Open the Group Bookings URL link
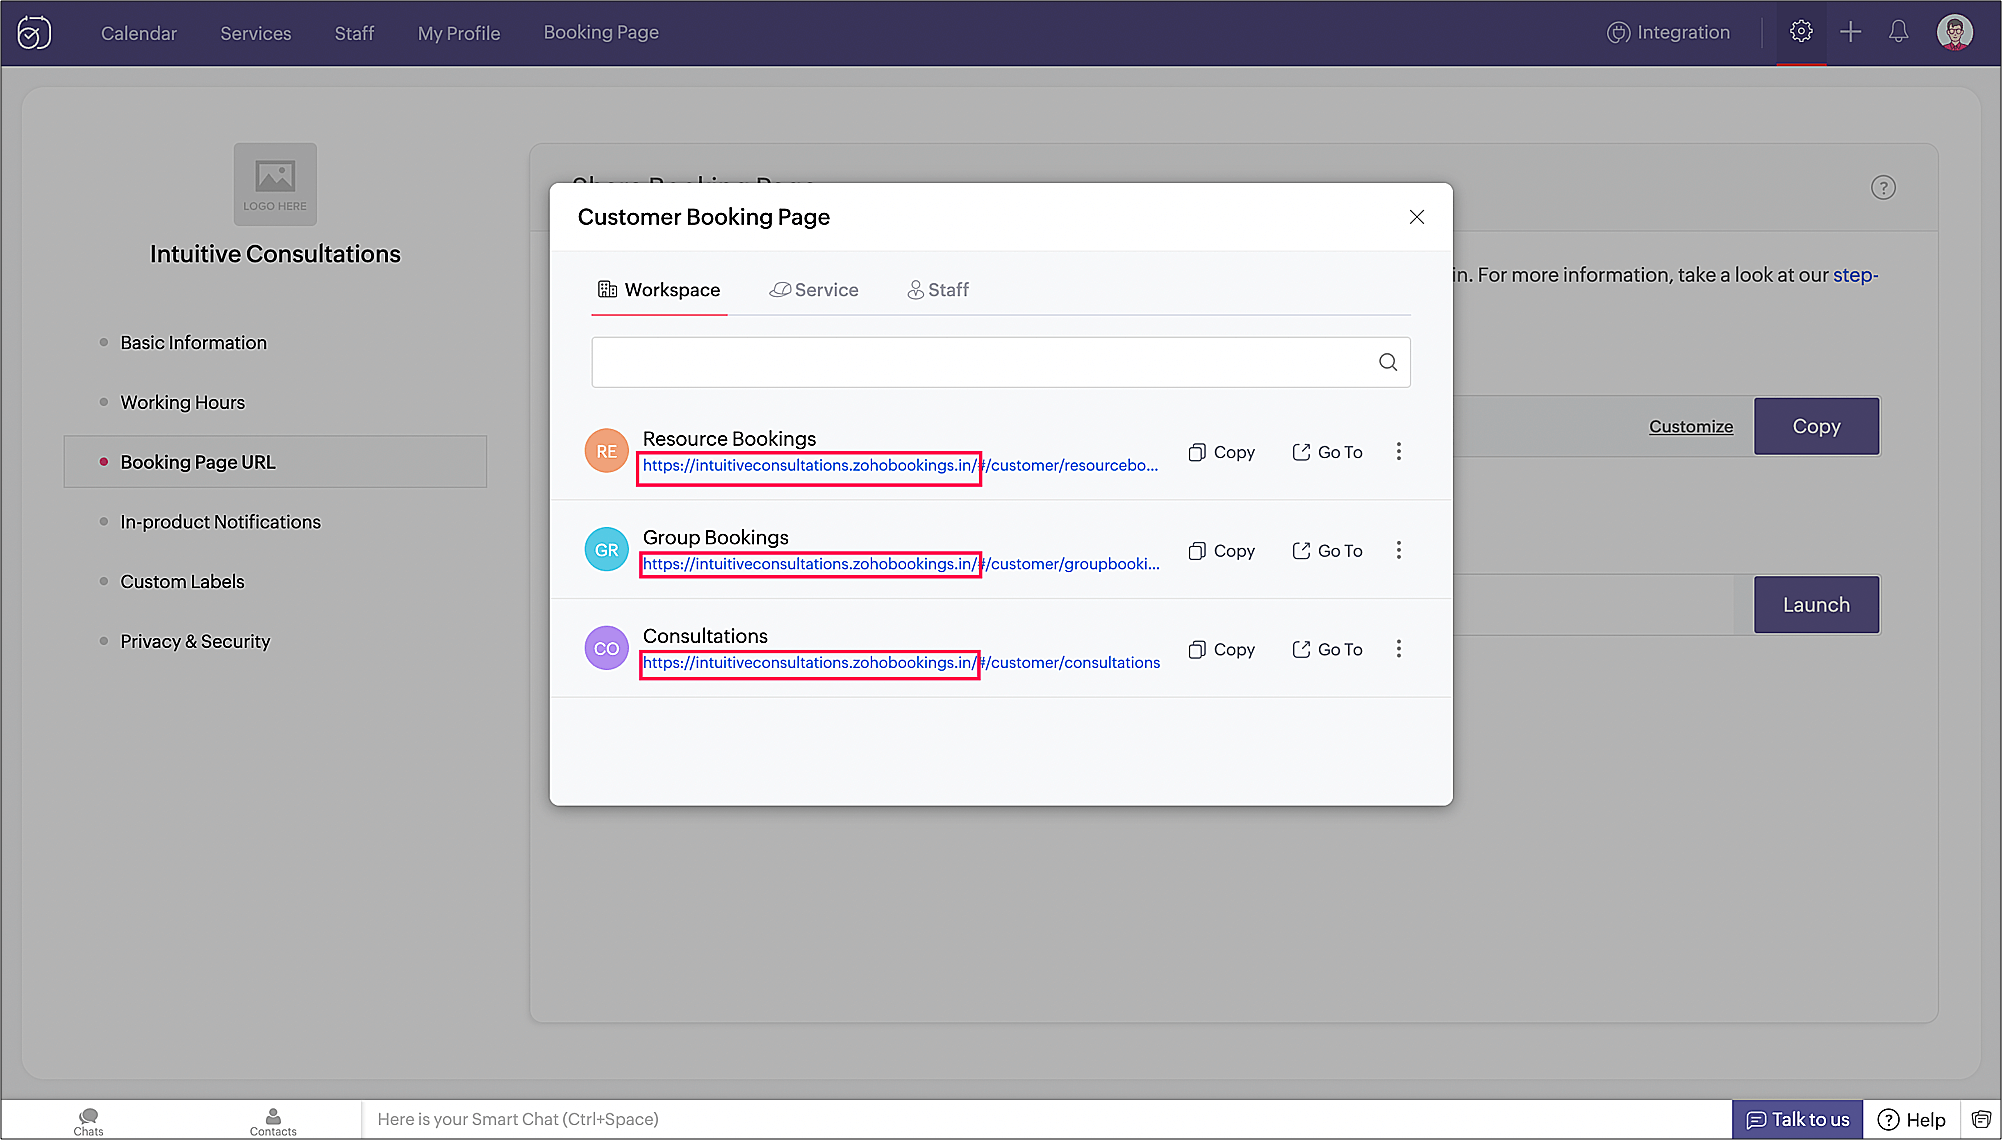The width and height of the screenshot is (2002, 1140). pyautogui.click(x=900, y=564)
